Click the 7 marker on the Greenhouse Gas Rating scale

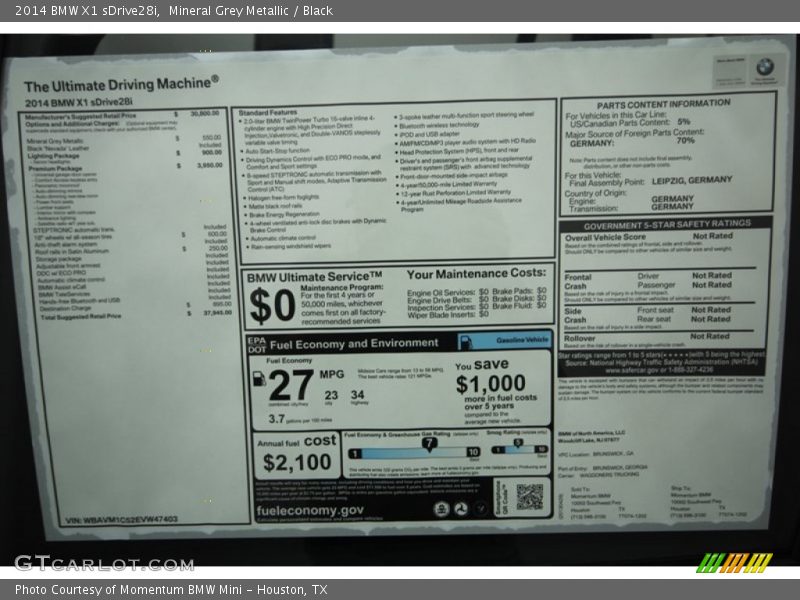point(429,441)
